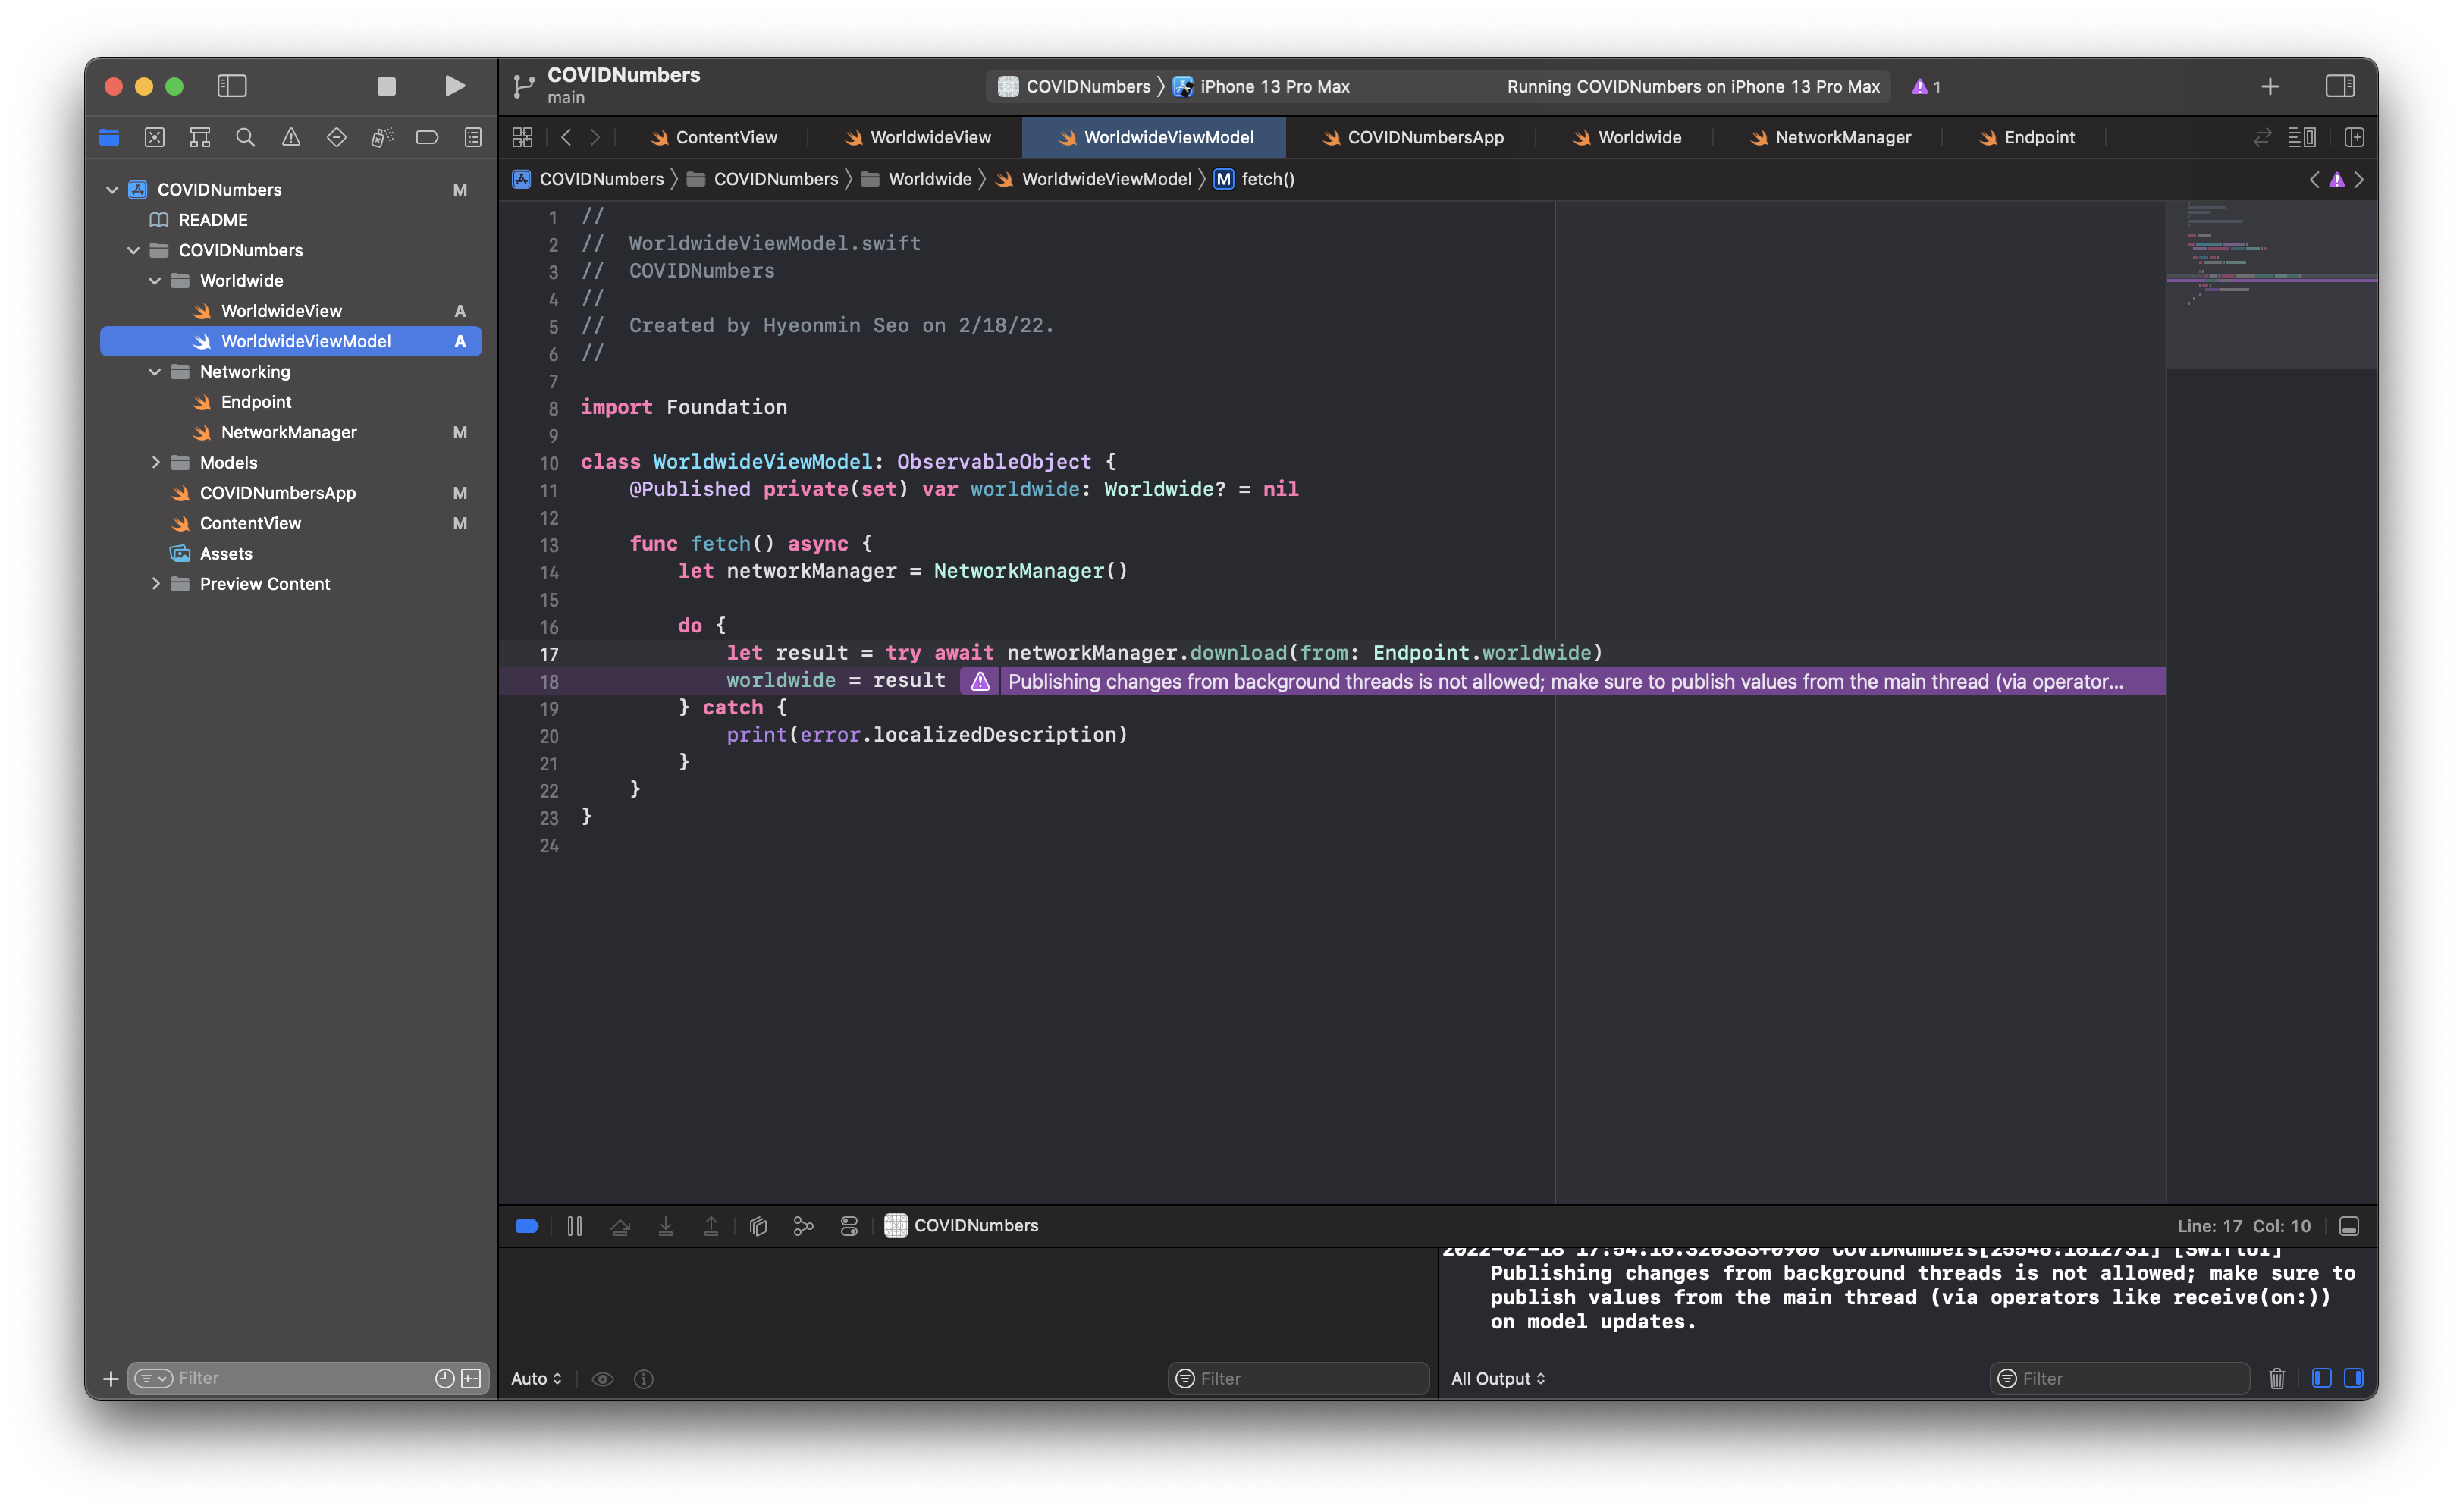Open the Issue navigator warning triangle icon
The width and height of the screenshot is (2463, 1512).
tap(291, 138)
